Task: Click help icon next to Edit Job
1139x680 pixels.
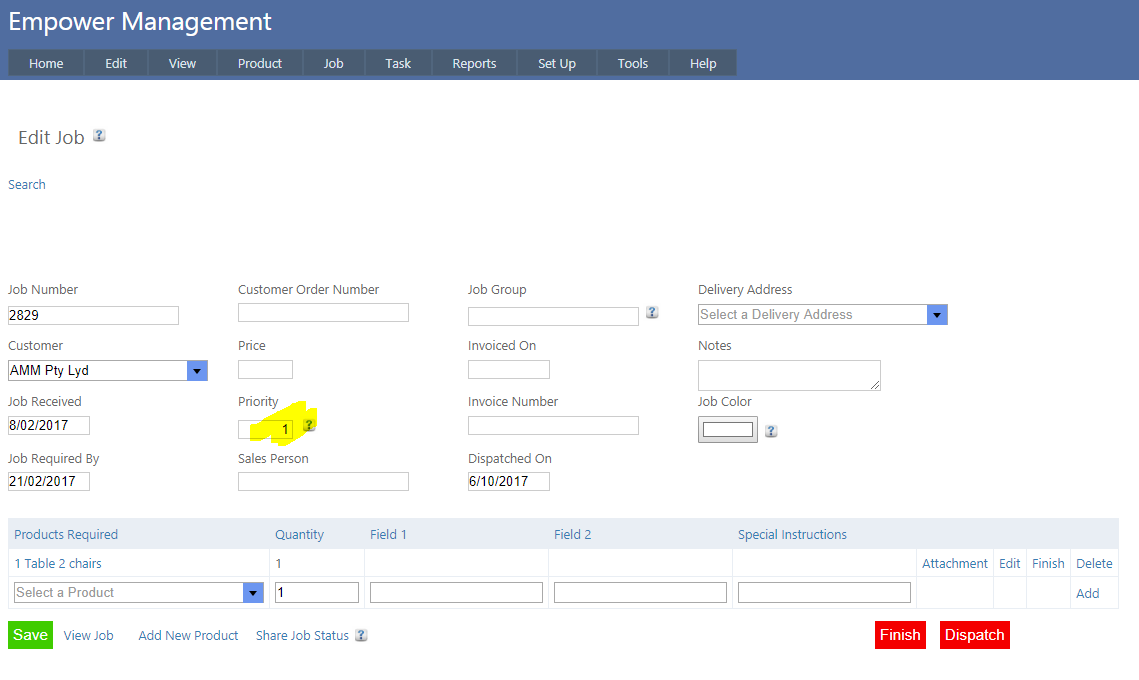Action: click(99, 135)
